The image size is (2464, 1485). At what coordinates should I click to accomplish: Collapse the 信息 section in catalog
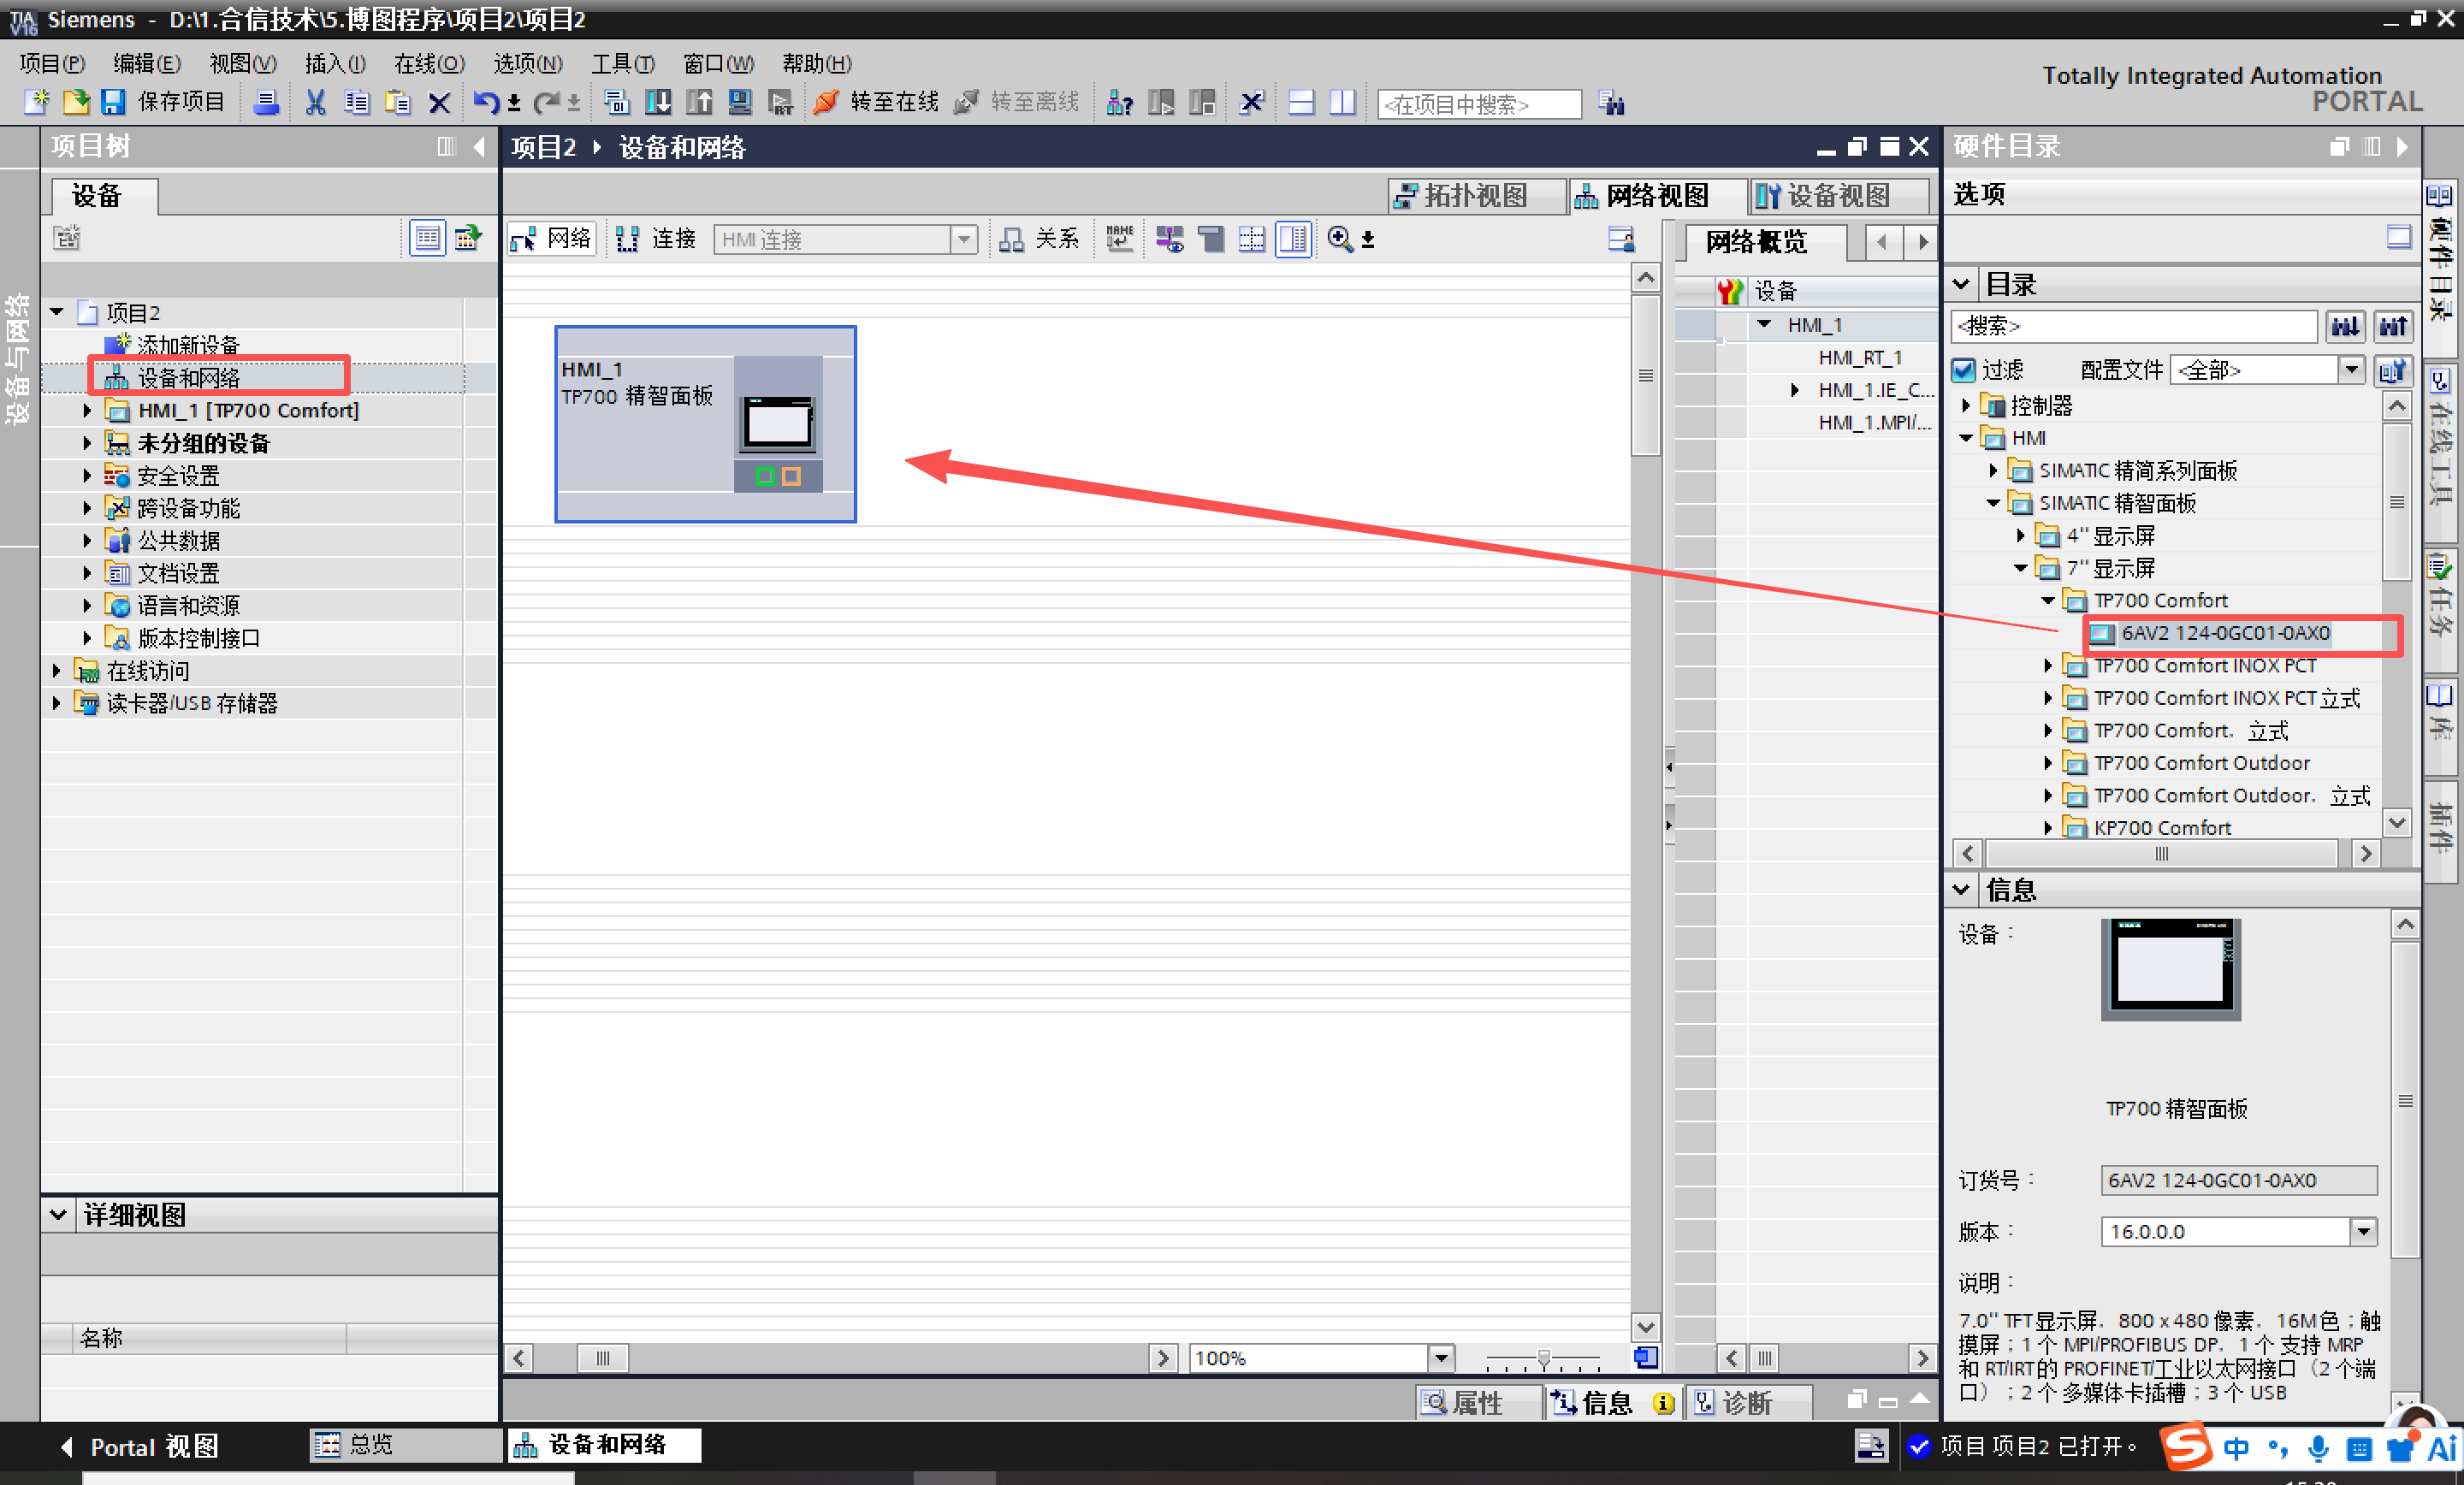(1962, 889)
